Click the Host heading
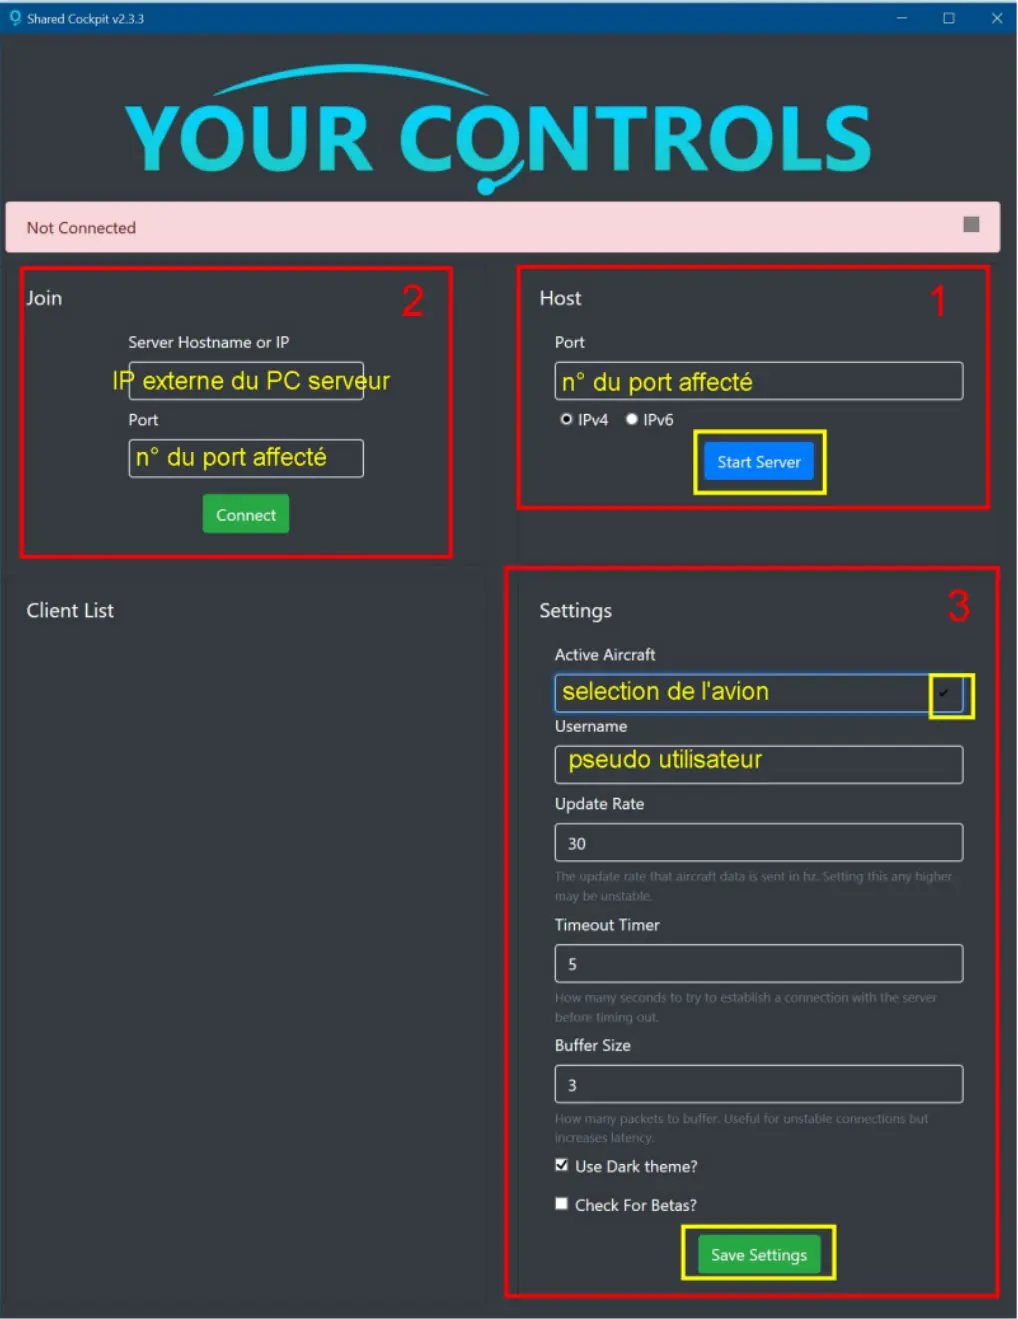This screenshot has width=1018, height=1319. click(560, 298)
